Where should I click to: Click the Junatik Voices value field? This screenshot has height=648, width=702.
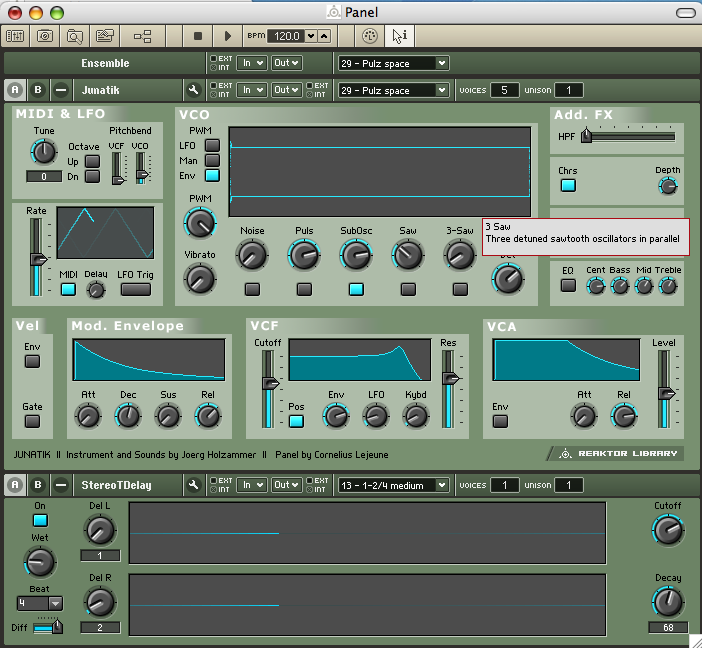coord(504,90)
